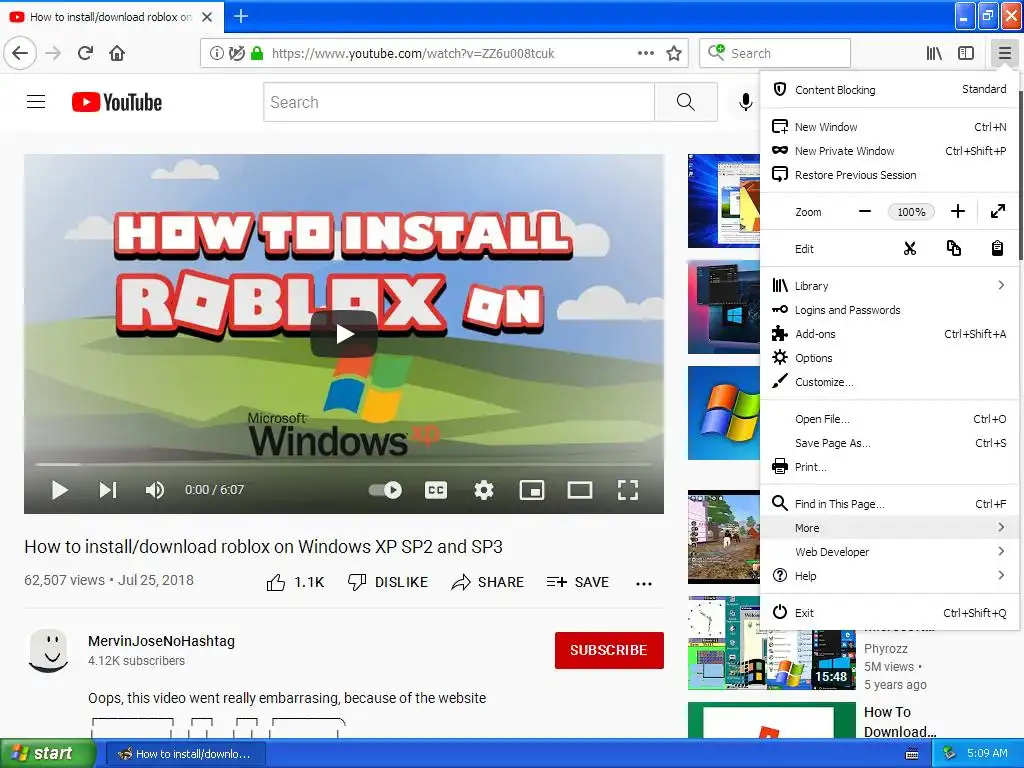Copy using the Edit row copy icon
Image resolution: width=1024 pixels, height=768 pixels.
[x=953, y=249]
